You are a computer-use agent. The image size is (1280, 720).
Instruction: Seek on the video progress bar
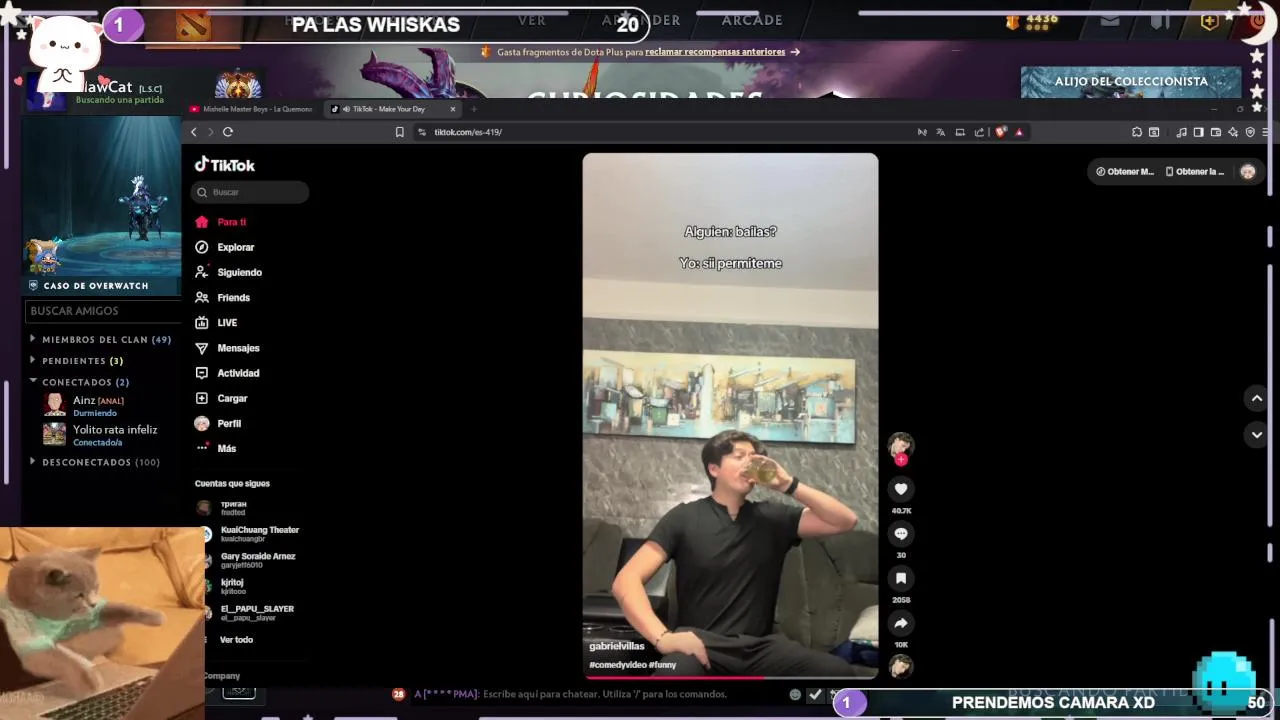(x=730, y=677)
